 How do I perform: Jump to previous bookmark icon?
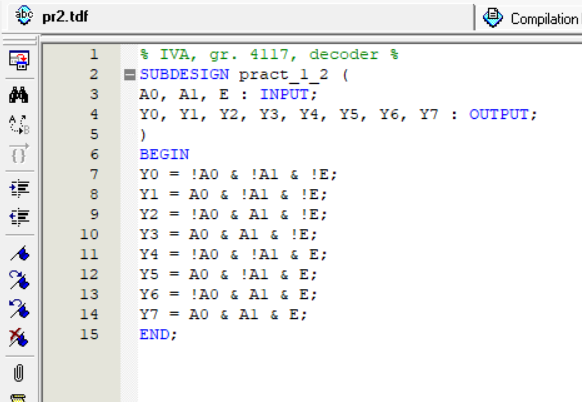[19, 309]
